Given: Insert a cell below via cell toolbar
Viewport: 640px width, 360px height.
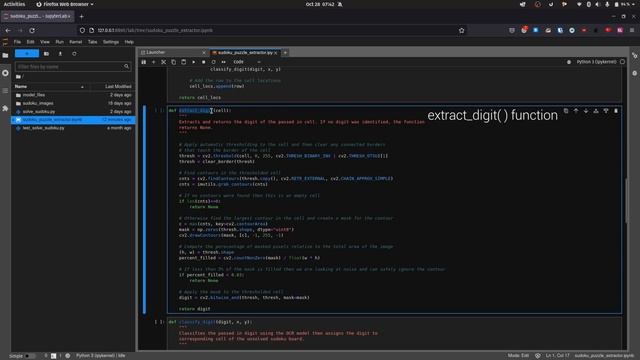Looking at the screenshot, I should tap(606, 111).
